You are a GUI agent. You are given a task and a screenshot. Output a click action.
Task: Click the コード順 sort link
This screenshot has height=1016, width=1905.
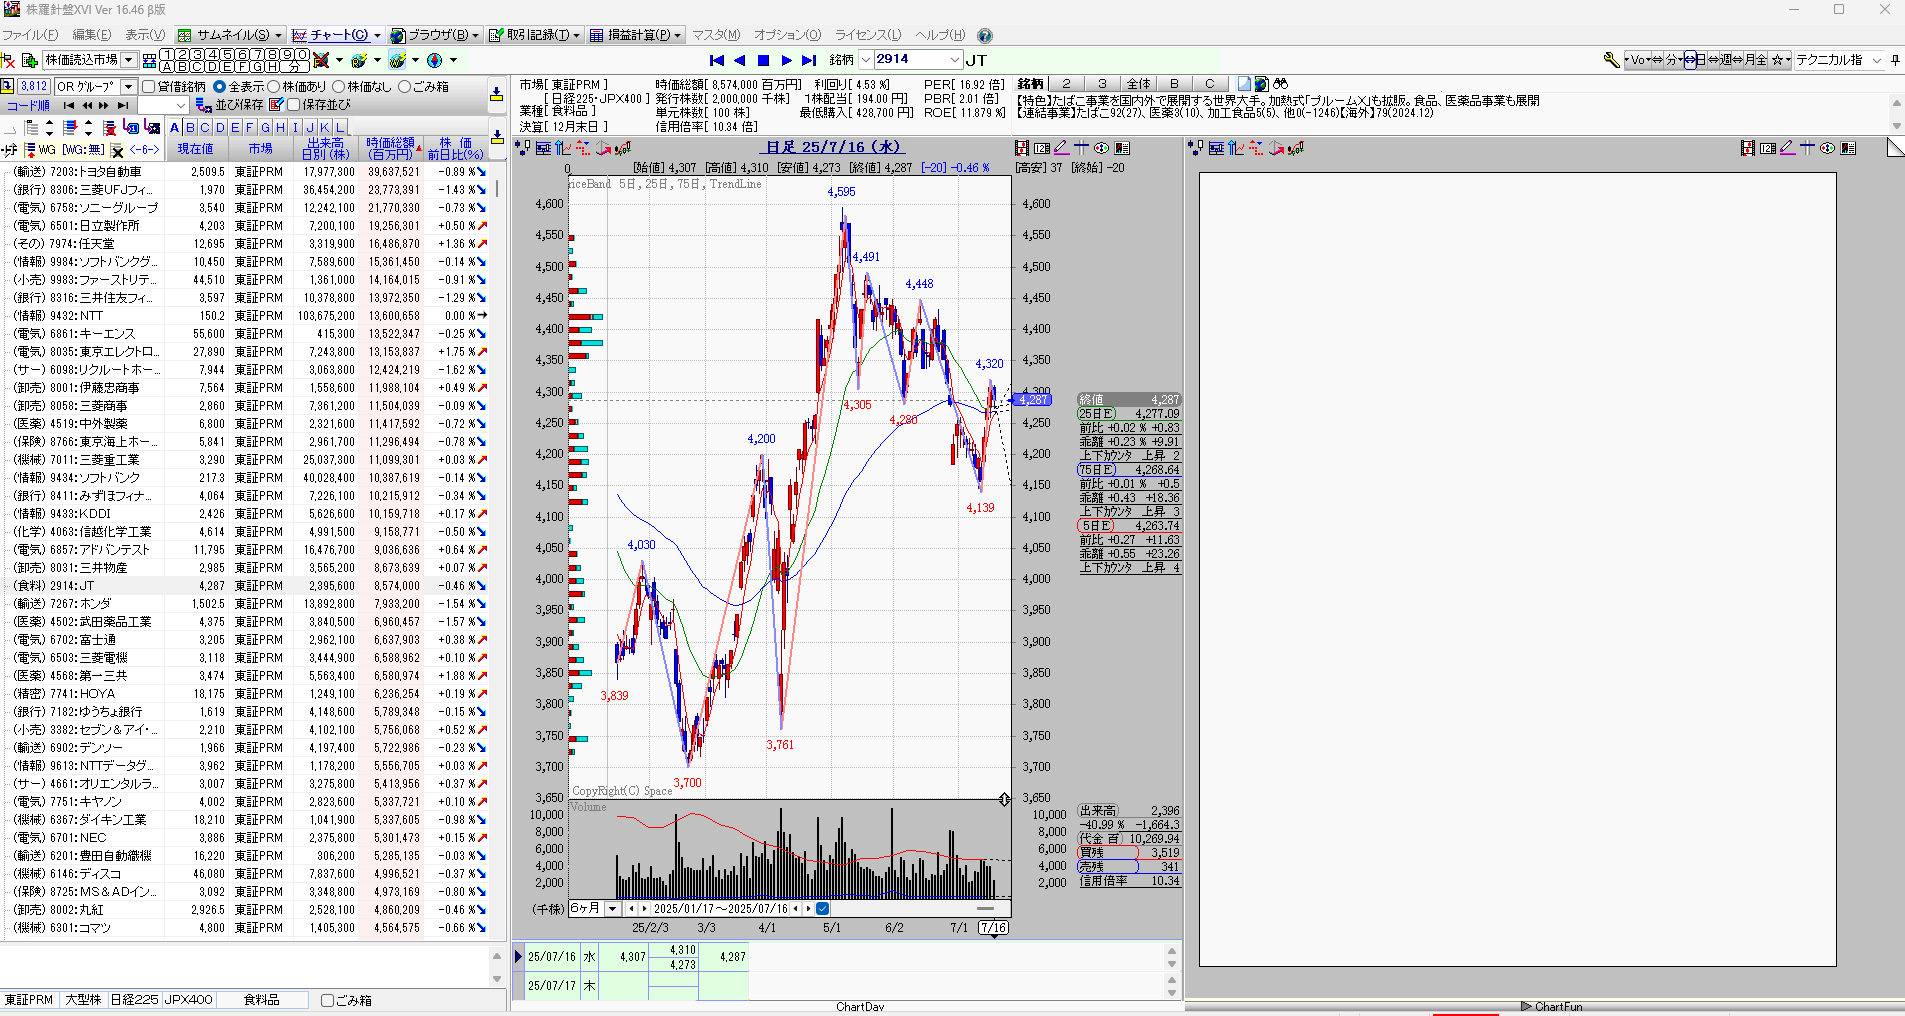29,105
